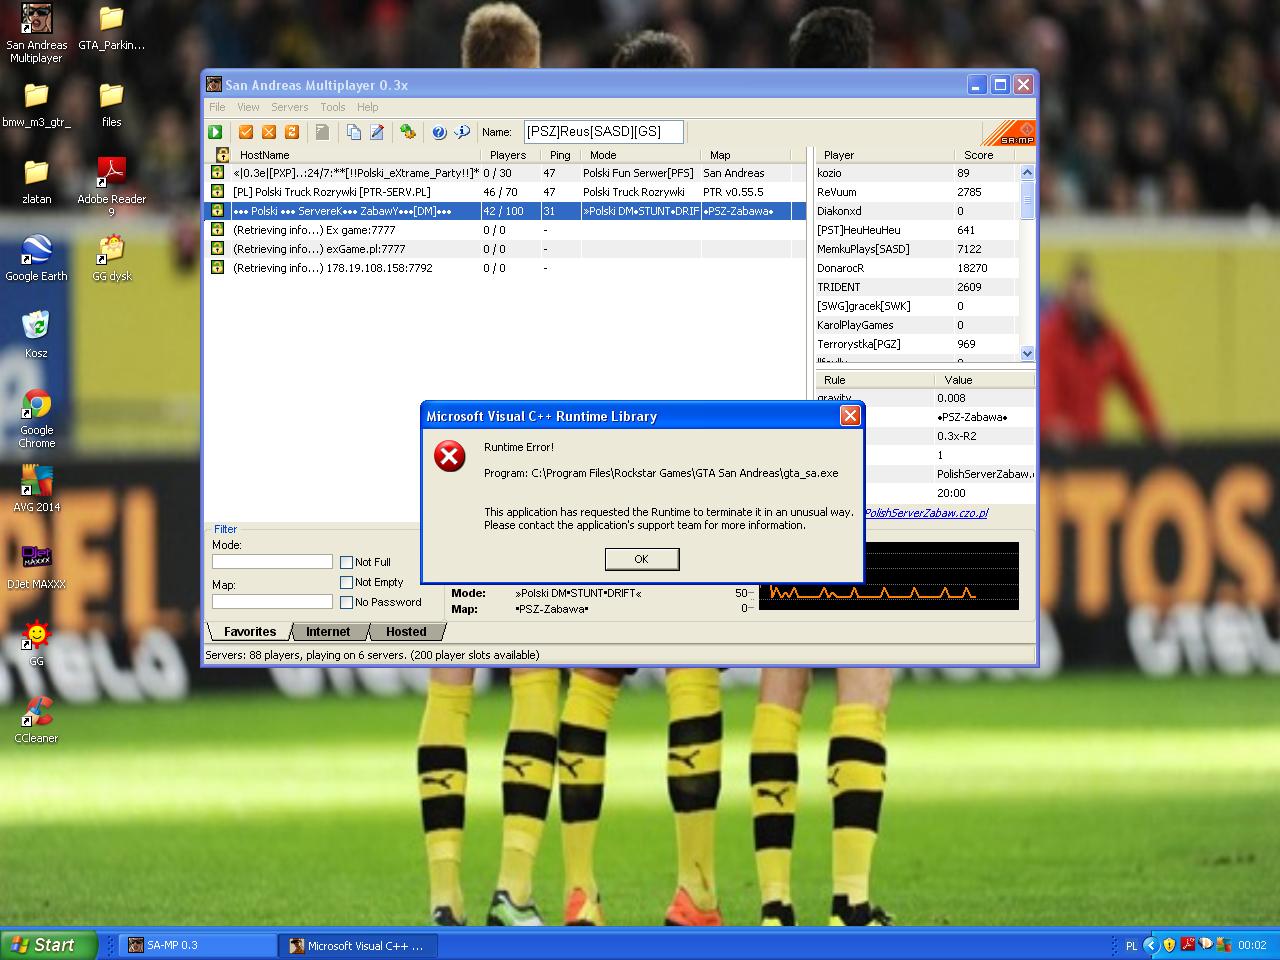Open the Kosz recycle bin

click(x=36, y=335)
